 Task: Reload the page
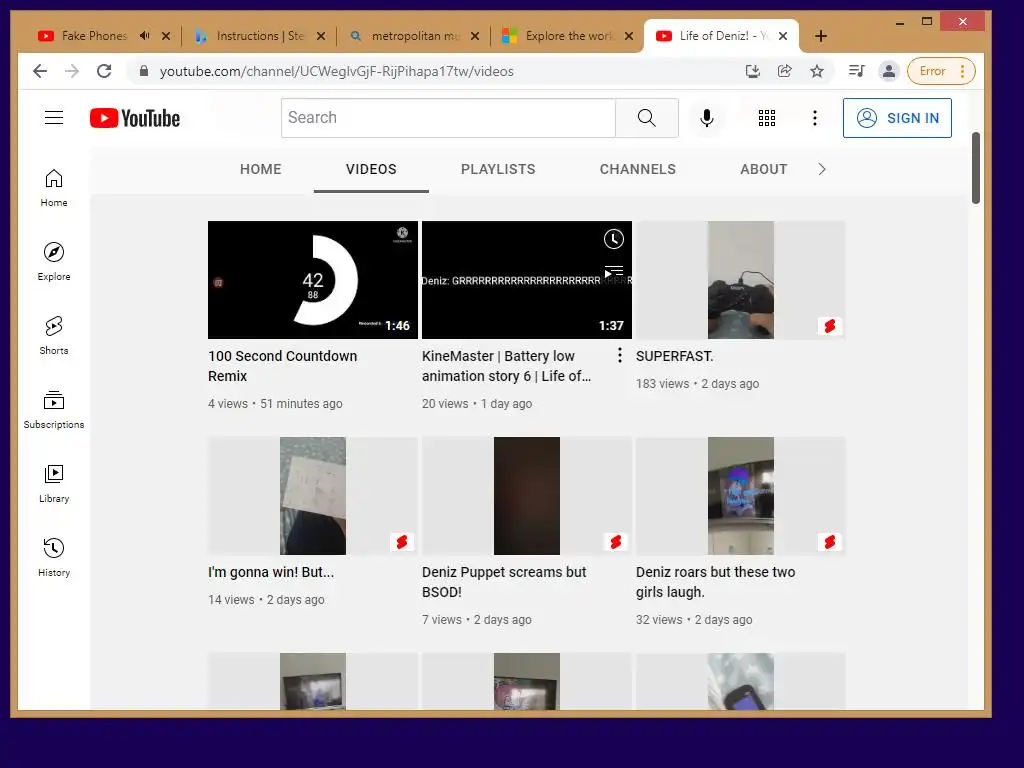click(104, 71)
